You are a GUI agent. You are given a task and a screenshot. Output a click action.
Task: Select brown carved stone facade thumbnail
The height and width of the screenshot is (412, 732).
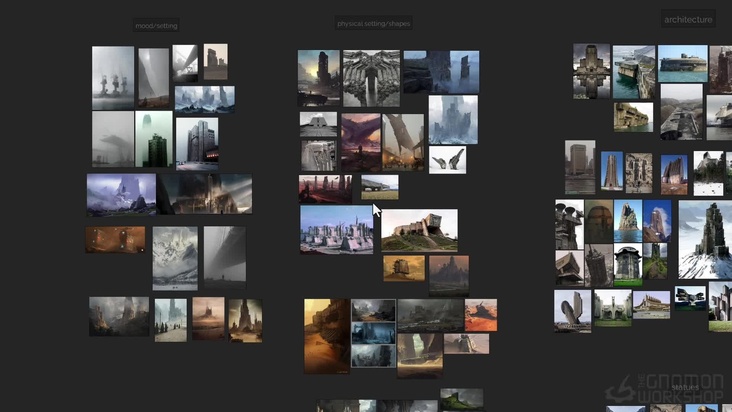click(x=639, y=173)
